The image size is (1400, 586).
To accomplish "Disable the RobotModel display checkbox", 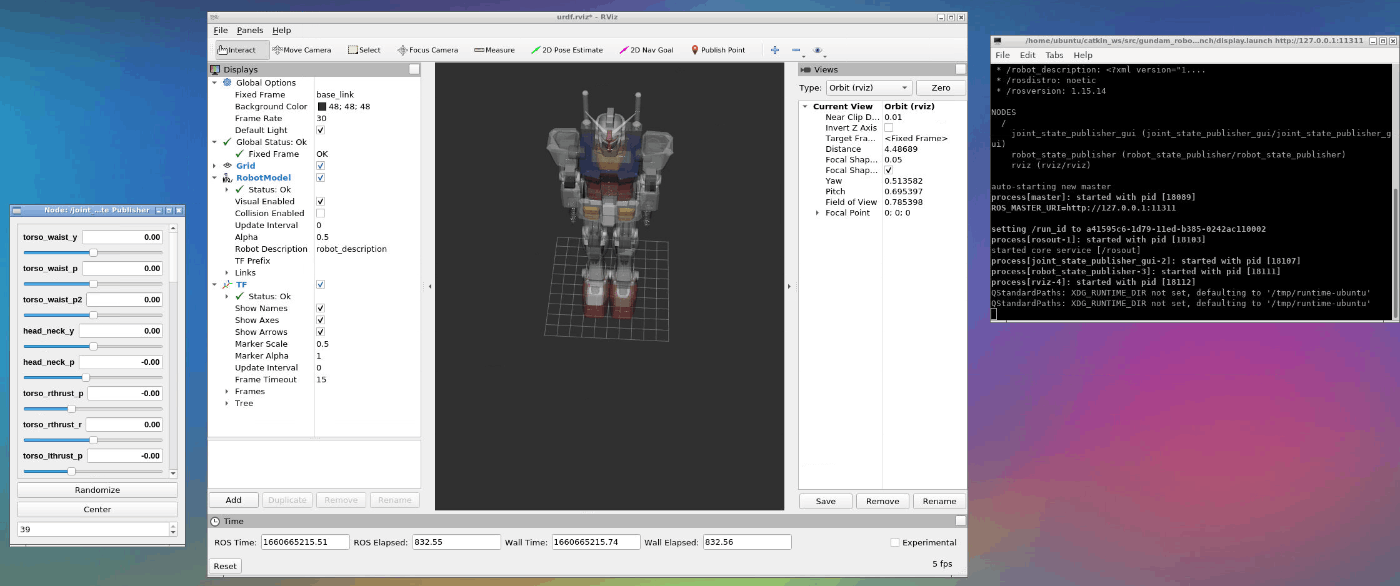I will tap(321, 178).
